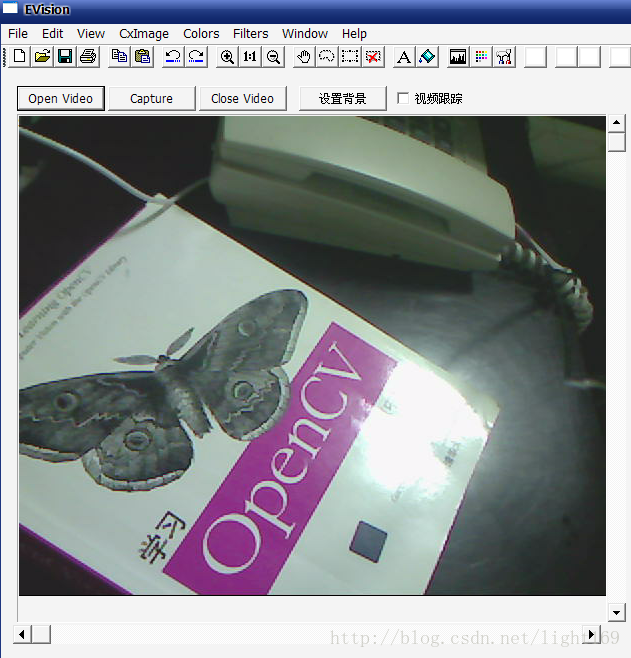Remove the selection with the red X icon
Image resolution: width=631 pixels, height=658 pixels.
point(373,57)
